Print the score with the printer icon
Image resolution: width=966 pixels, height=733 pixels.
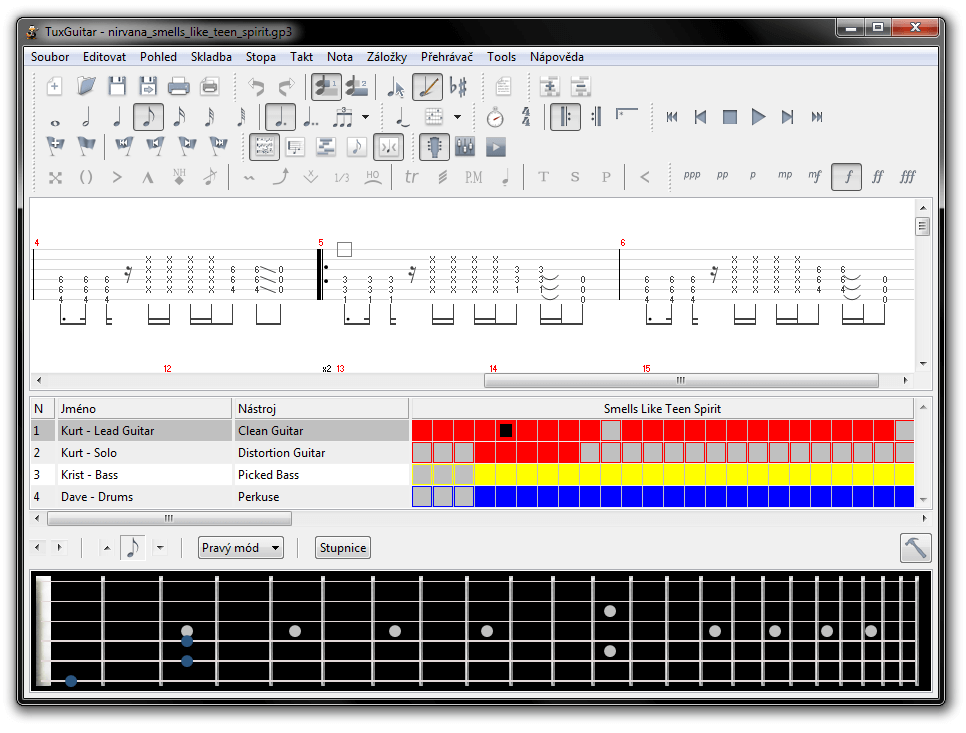179,86
